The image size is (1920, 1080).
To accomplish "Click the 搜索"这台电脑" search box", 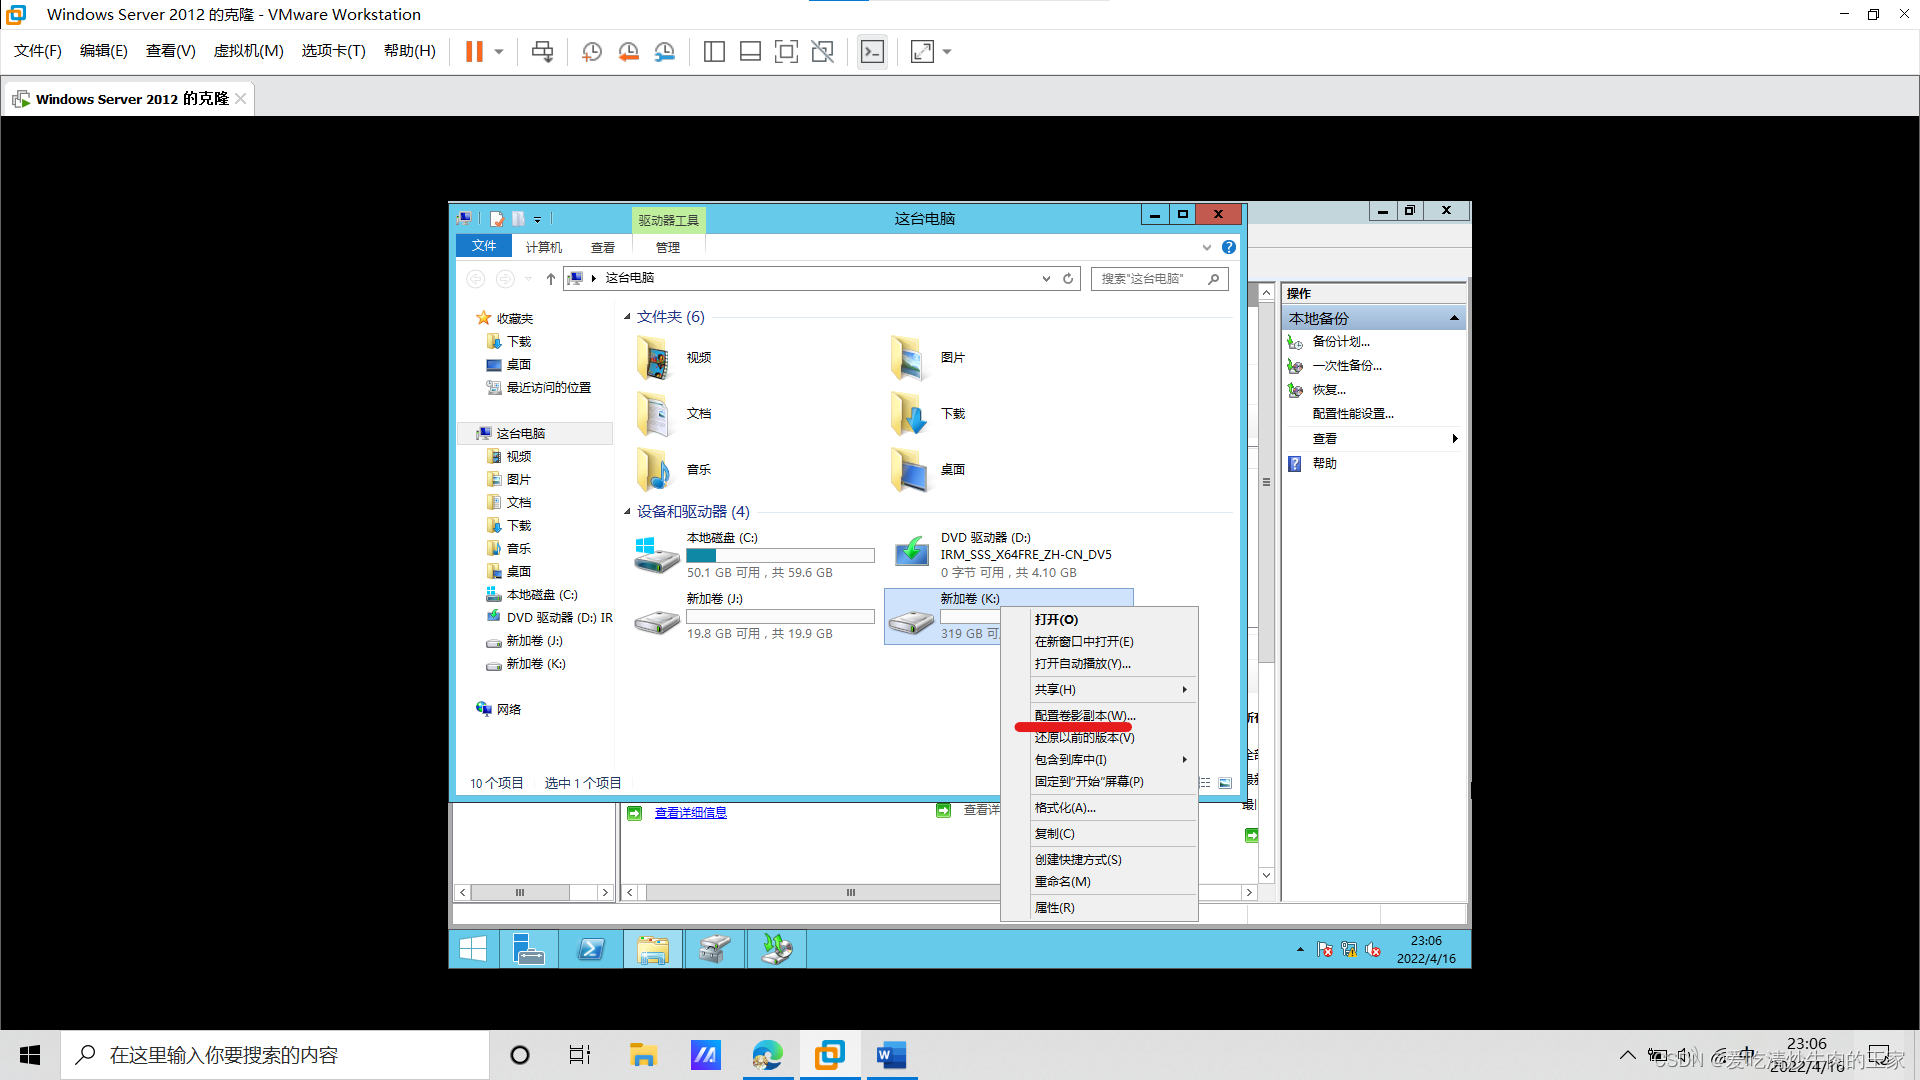I will click(1159, 279).
